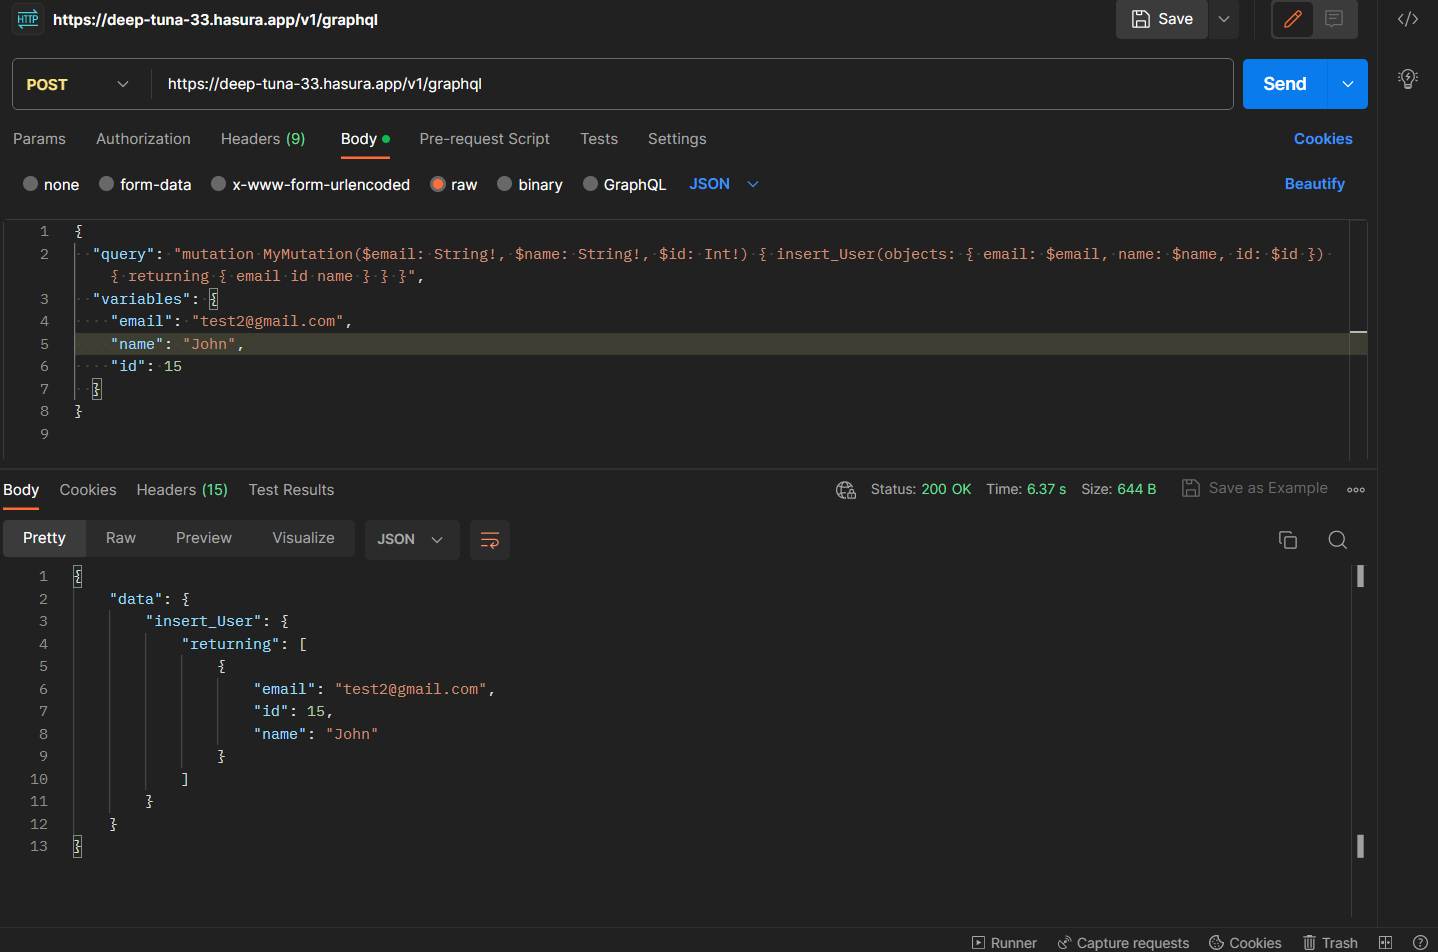This screenshot has width=1438, height=952.
Task: Open the Test Results tab
Action: coord(291,490)
